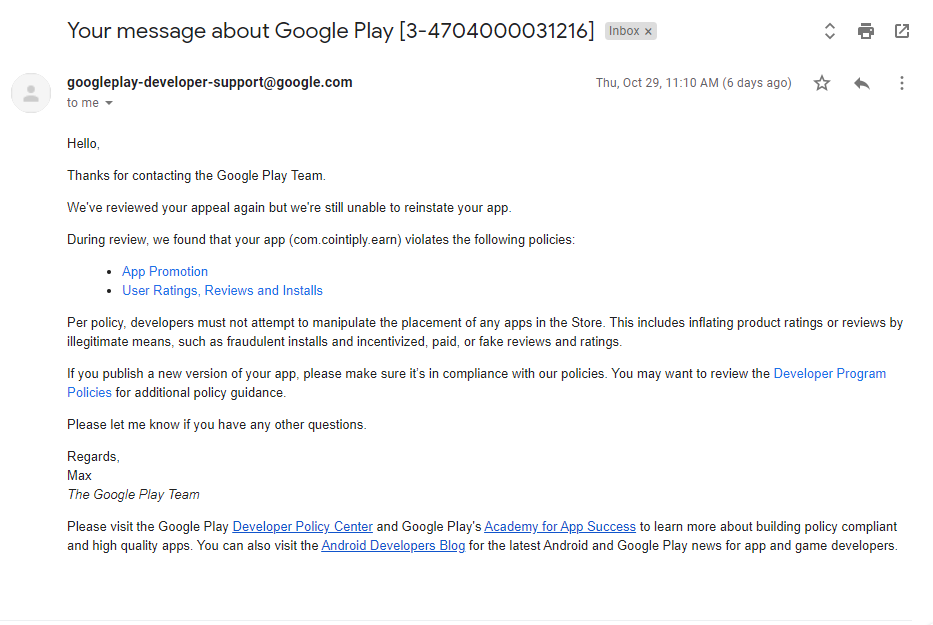This screenshot has height=625, width=933.
Task: Expand or collapse all messages arrows
Action: point(829,31)
